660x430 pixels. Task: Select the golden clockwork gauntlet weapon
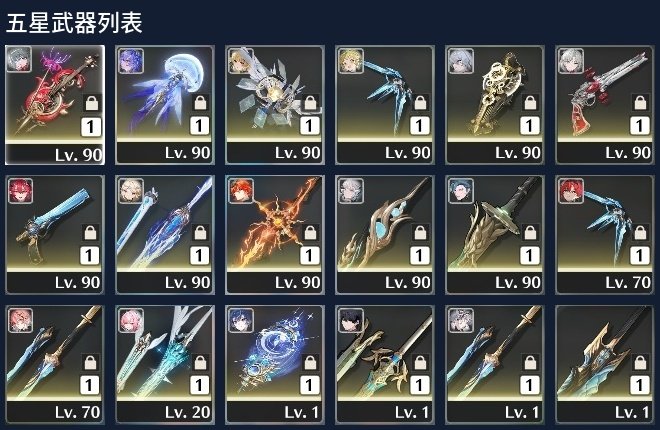pyautogui.click(x=495, y=105)
